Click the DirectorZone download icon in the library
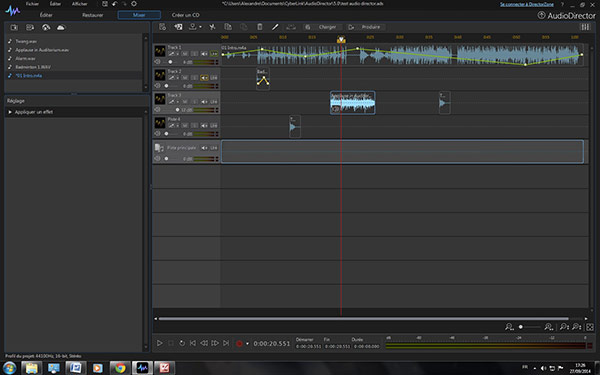 click(46, 28)
